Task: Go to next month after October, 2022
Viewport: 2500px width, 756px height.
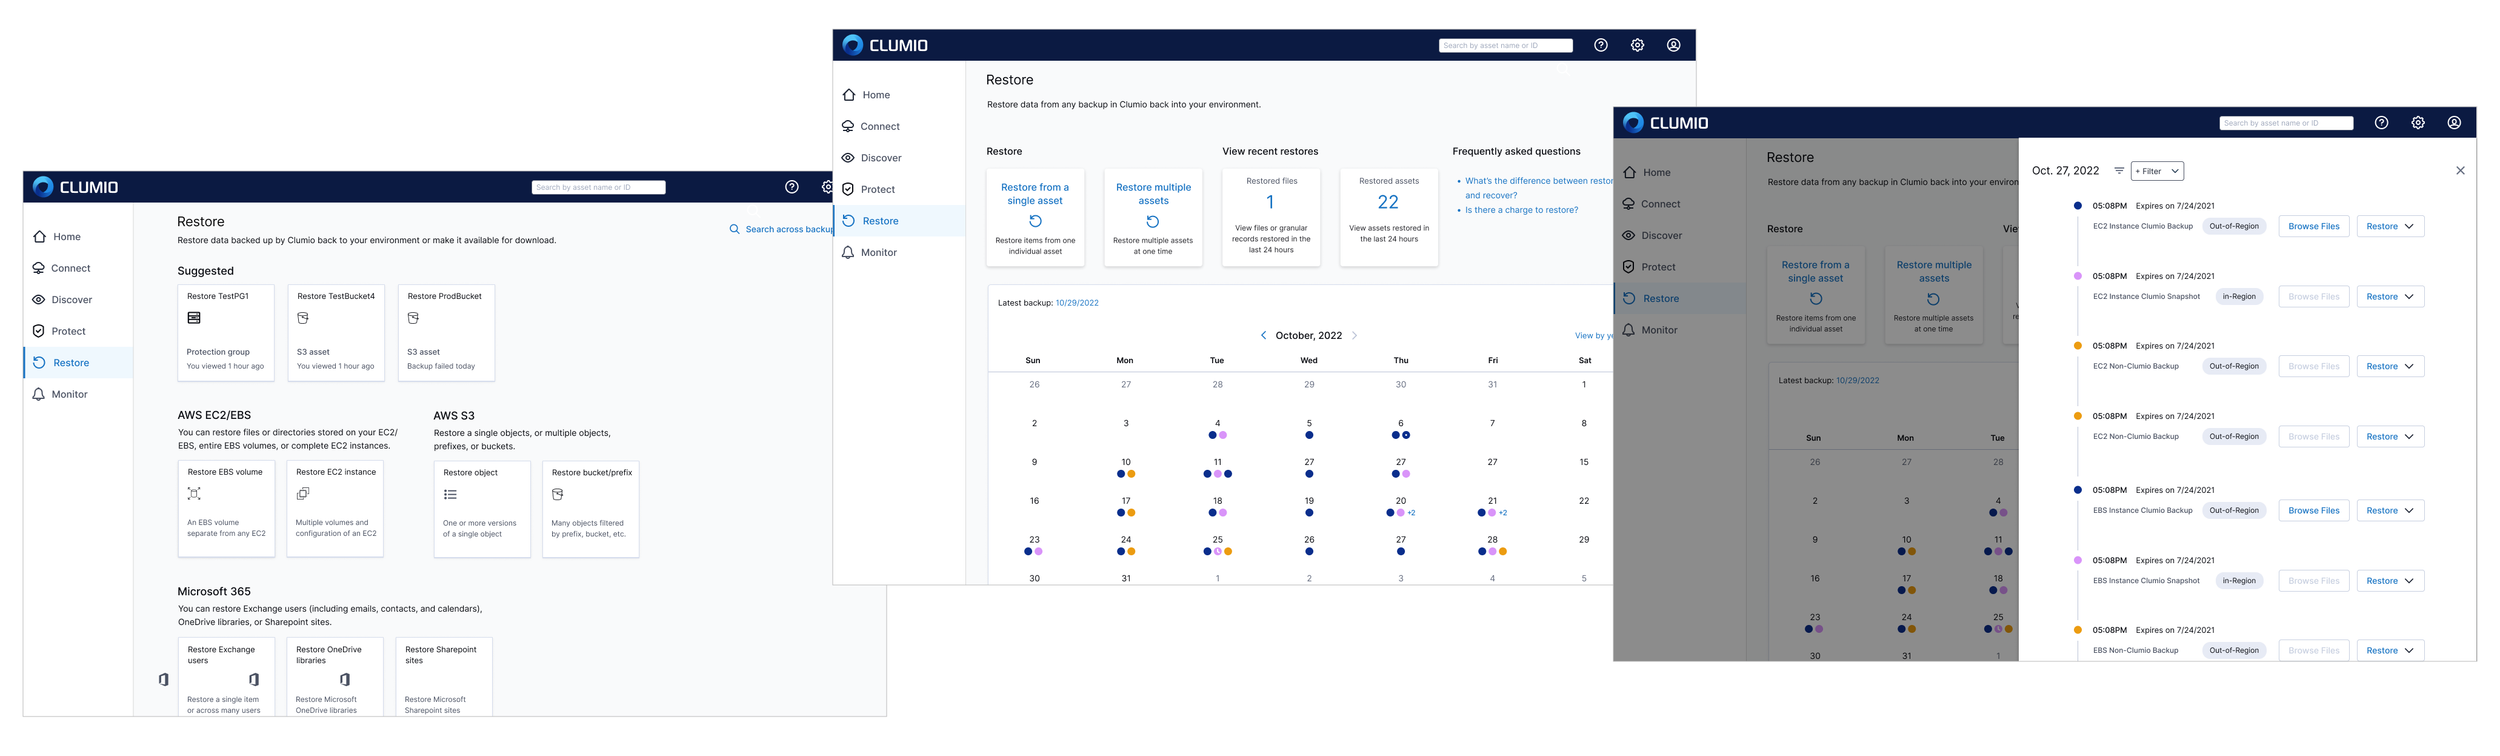Action: pyautogui.click(x=1355, y=336)
